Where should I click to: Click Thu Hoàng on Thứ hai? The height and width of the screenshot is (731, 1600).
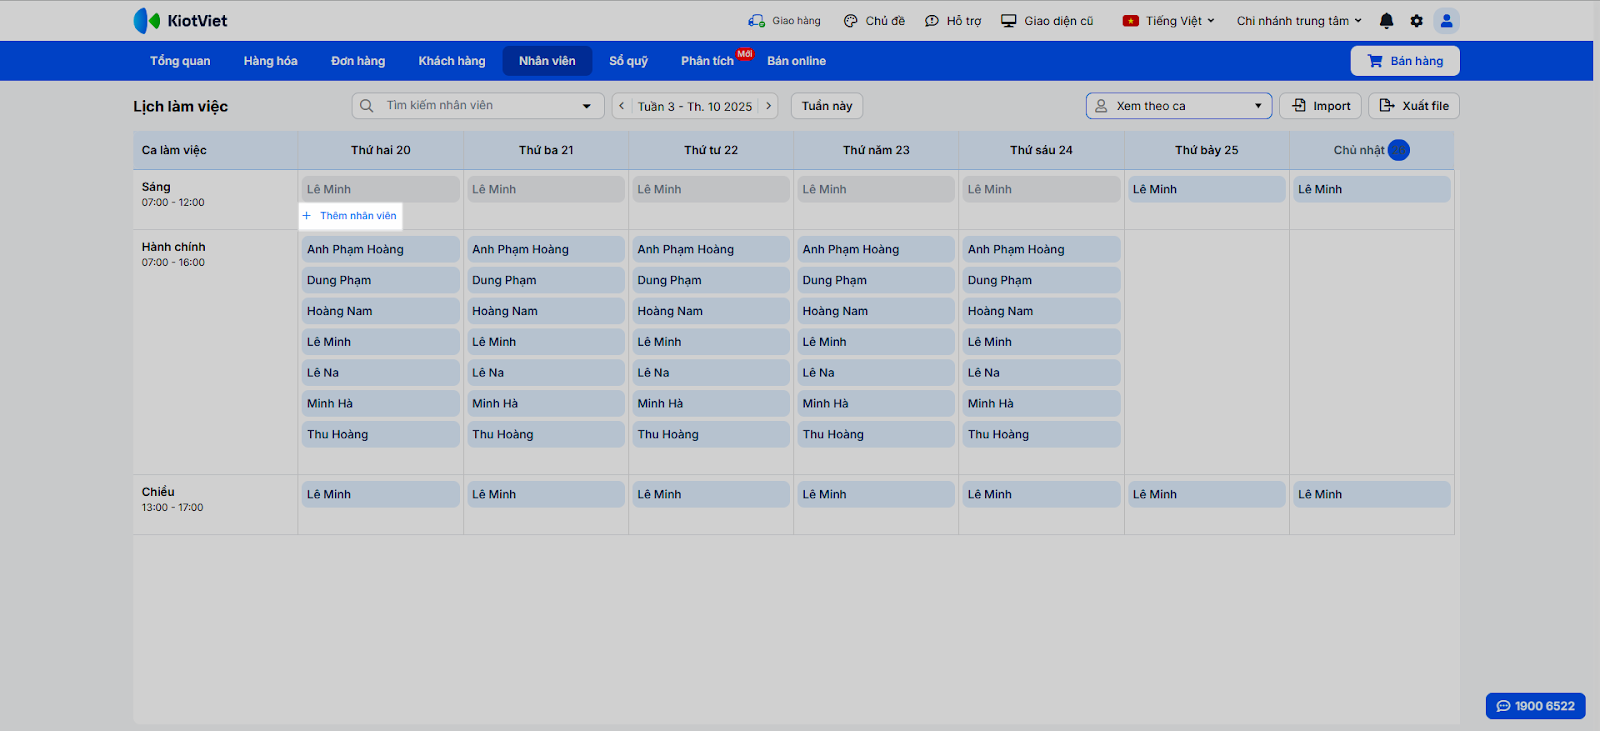coord(380,435)
